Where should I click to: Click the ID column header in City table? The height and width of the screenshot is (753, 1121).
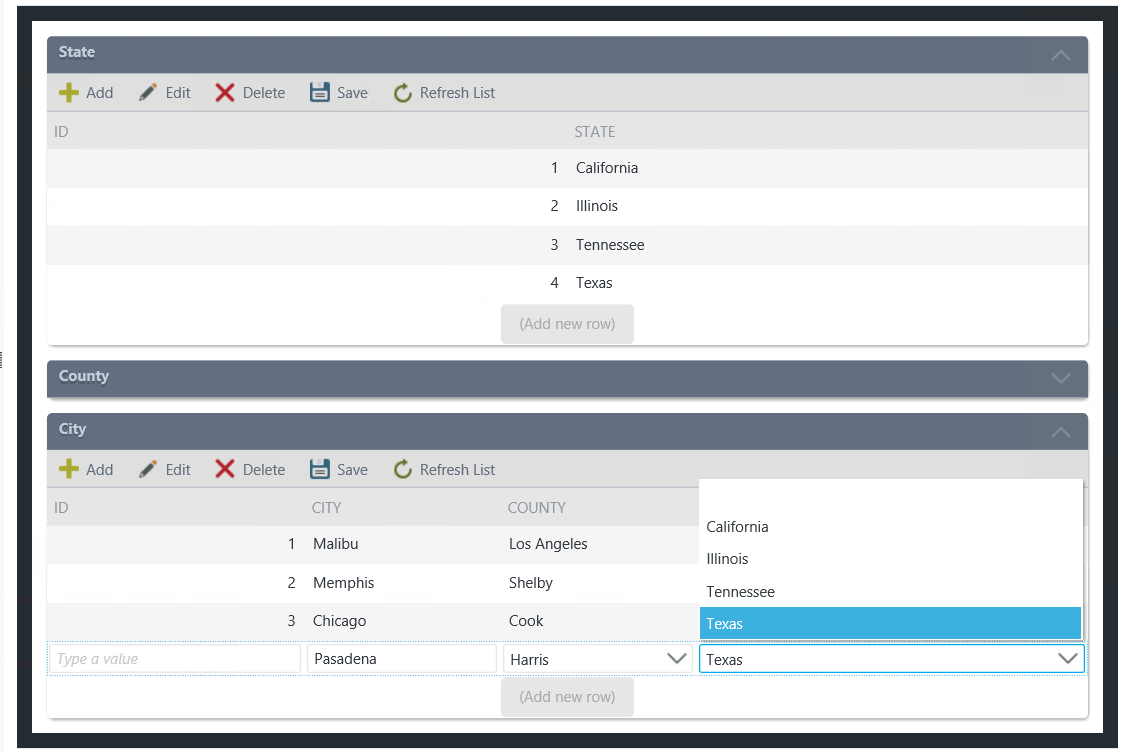pos(61,508)
